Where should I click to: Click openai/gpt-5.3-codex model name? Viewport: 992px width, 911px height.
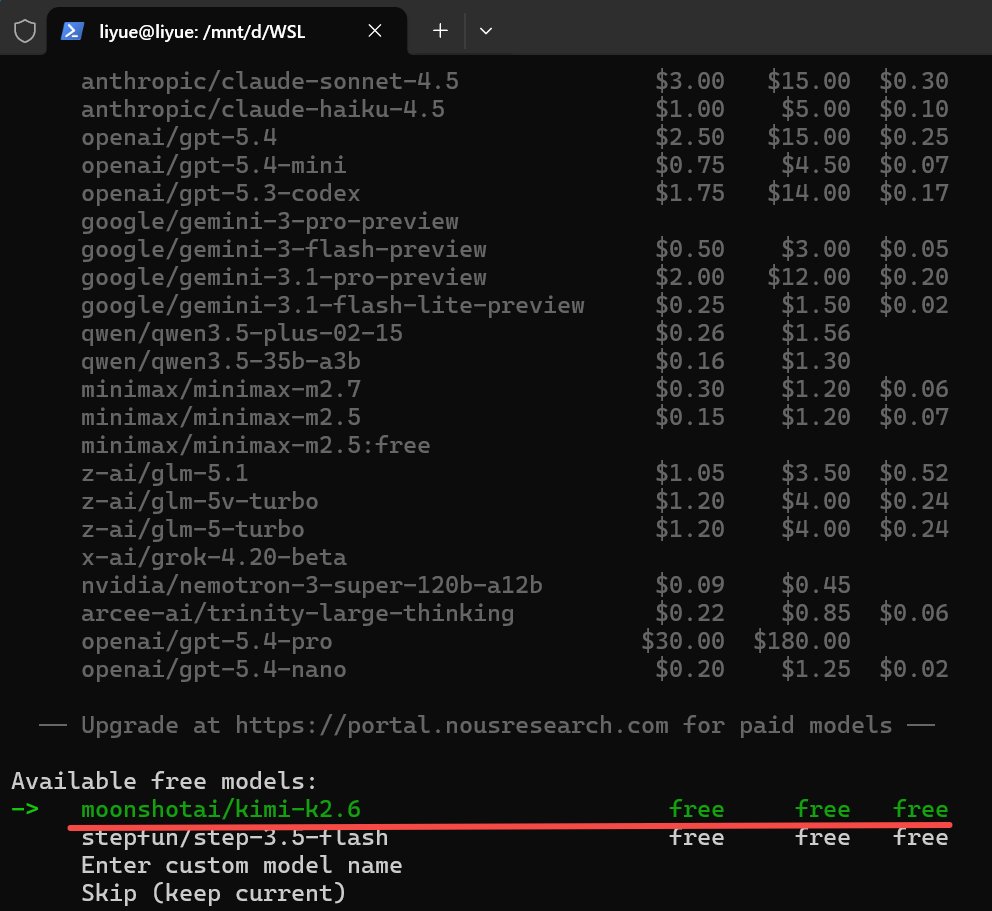coord(221,193)
